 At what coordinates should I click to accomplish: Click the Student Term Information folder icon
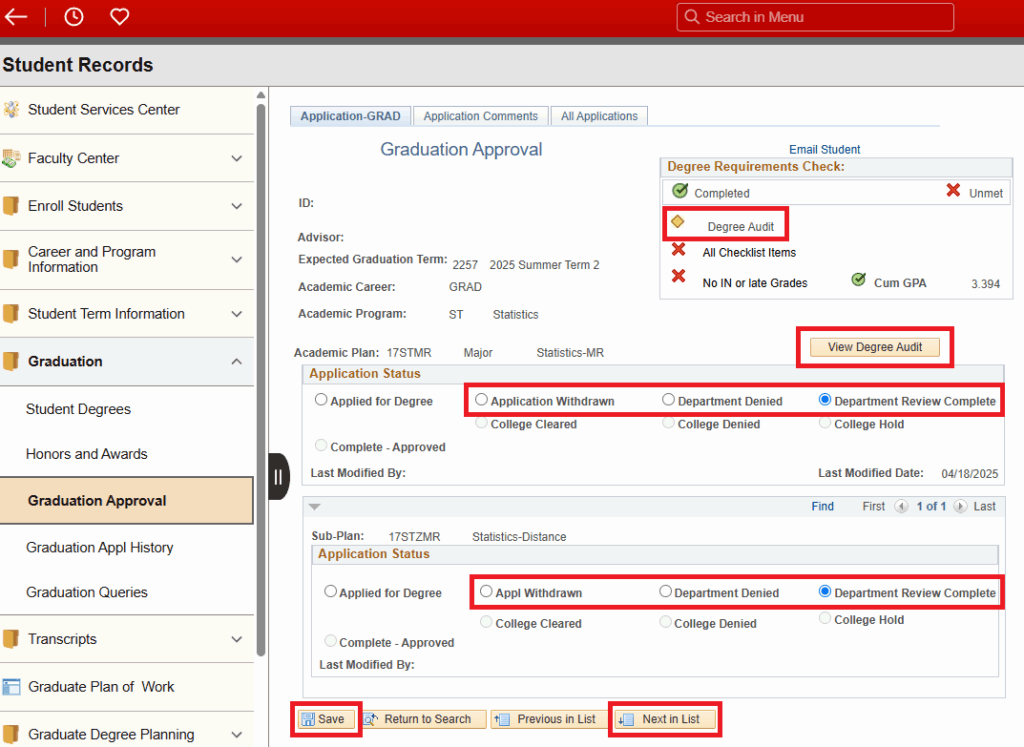point(10,313)
